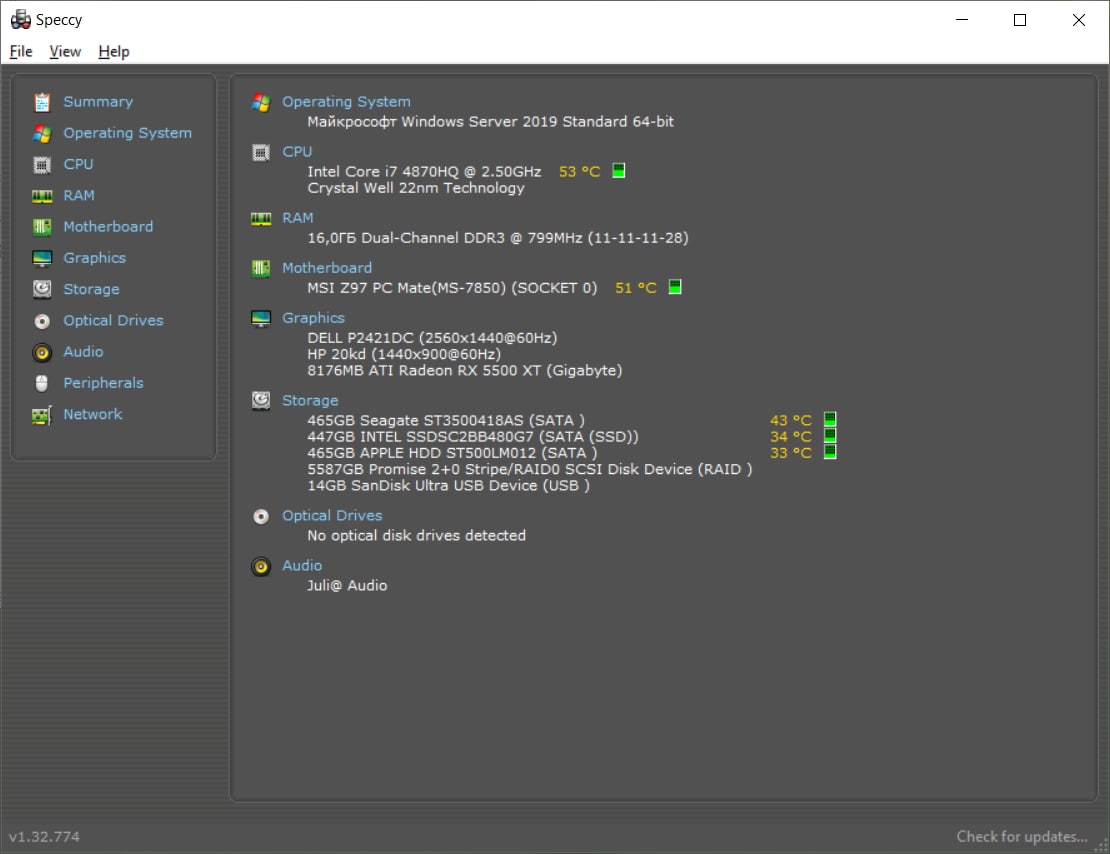Viewport: 1110px width, 854px height.
Task: Click the green indicator next to Seagate 43 °C
Action: click(x=830, y=419)
